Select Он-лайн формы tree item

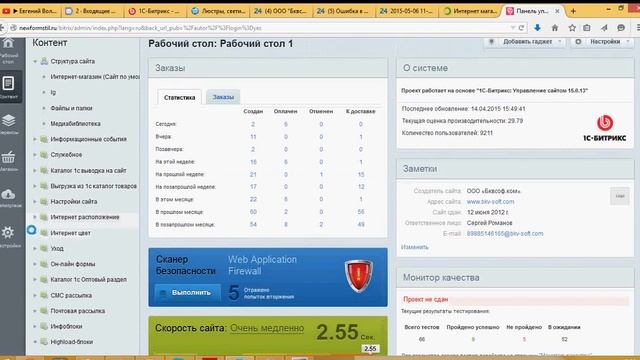click(x=73, y=264)
